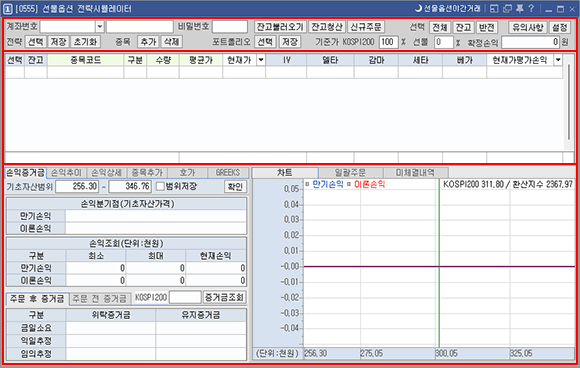Click the 전략 선택 button

(x=36, y=42)
